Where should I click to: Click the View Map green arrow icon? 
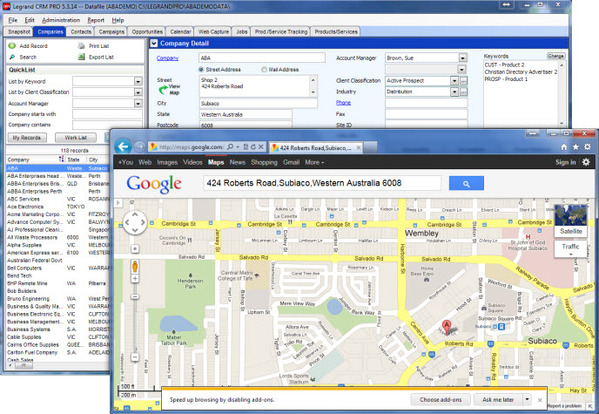tap(163, 90)
